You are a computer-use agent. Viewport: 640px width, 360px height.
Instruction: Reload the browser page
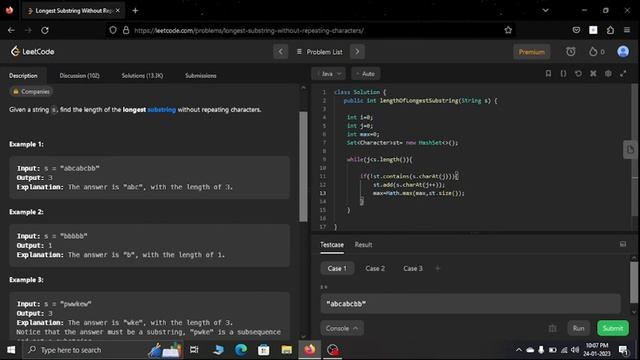[x=45, y=30]
